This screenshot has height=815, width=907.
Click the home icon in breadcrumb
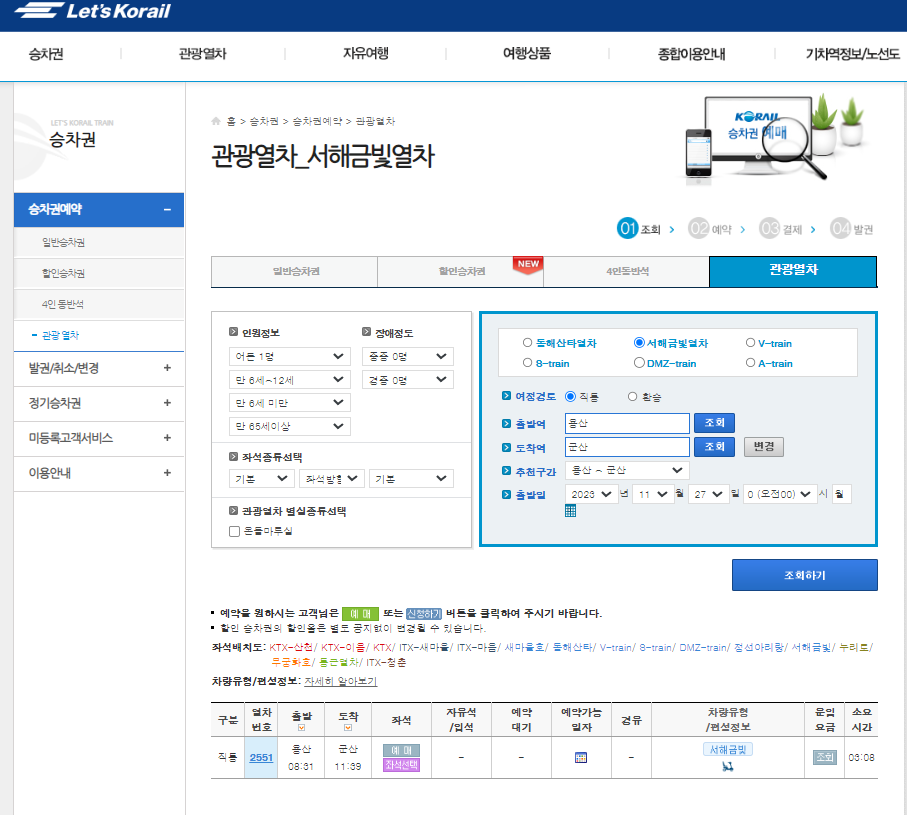[216, 121]
